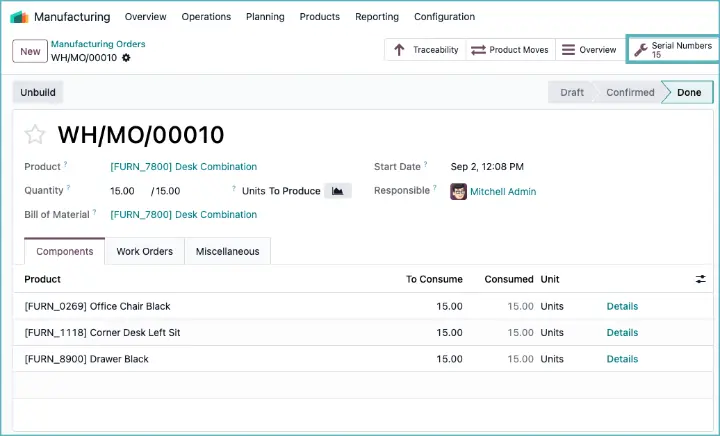The width and height of the screenshot is (720, 436).
Task: Switch to the Work Orders tab
Action: tap(144, 252)
